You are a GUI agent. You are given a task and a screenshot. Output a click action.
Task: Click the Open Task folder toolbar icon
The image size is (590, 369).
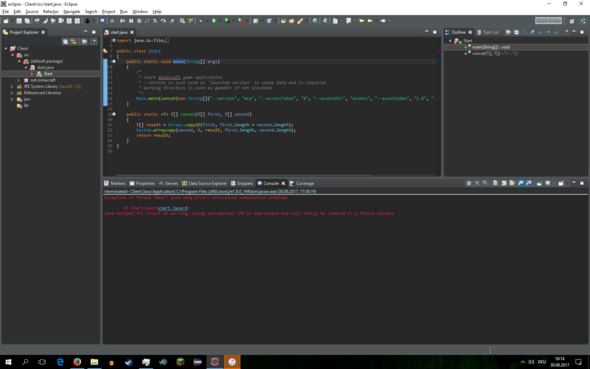click(x=291, y=21)
